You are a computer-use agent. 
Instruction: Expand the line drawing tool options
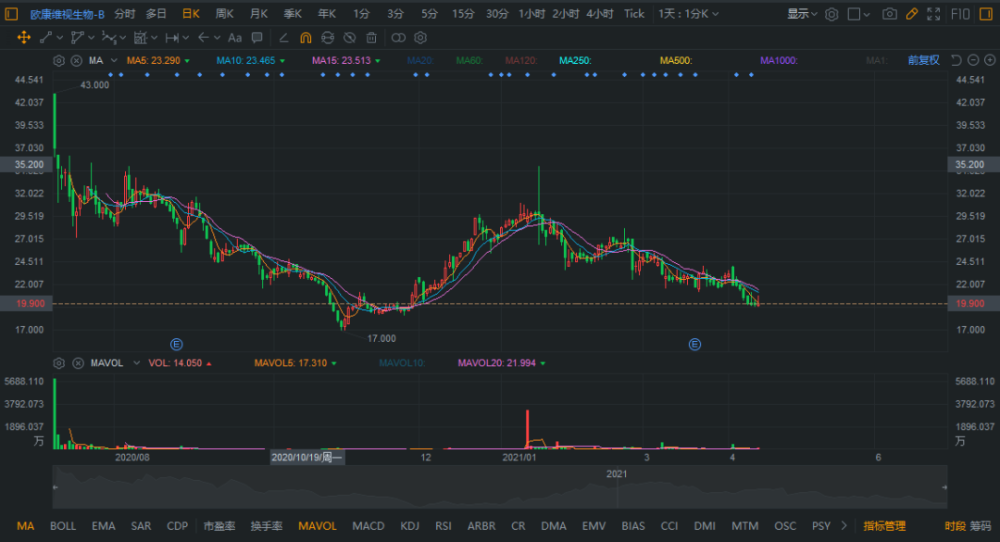tap(59, 38)
